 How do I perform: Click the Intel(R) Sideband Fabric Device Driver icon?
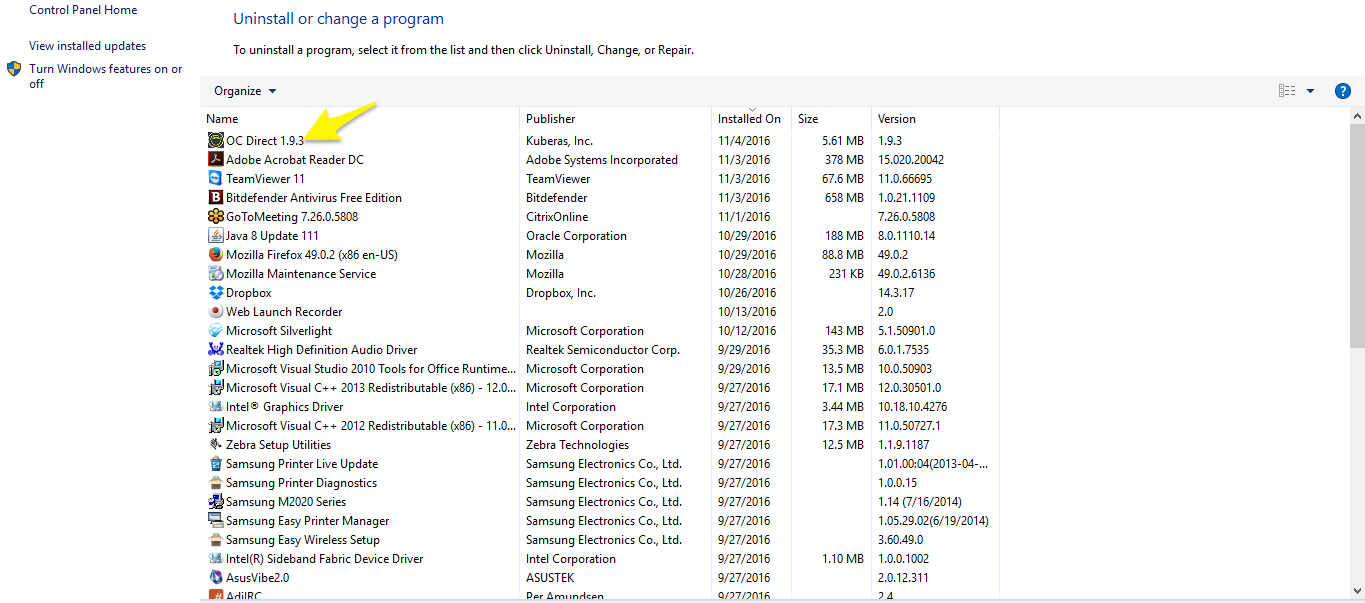216,559
